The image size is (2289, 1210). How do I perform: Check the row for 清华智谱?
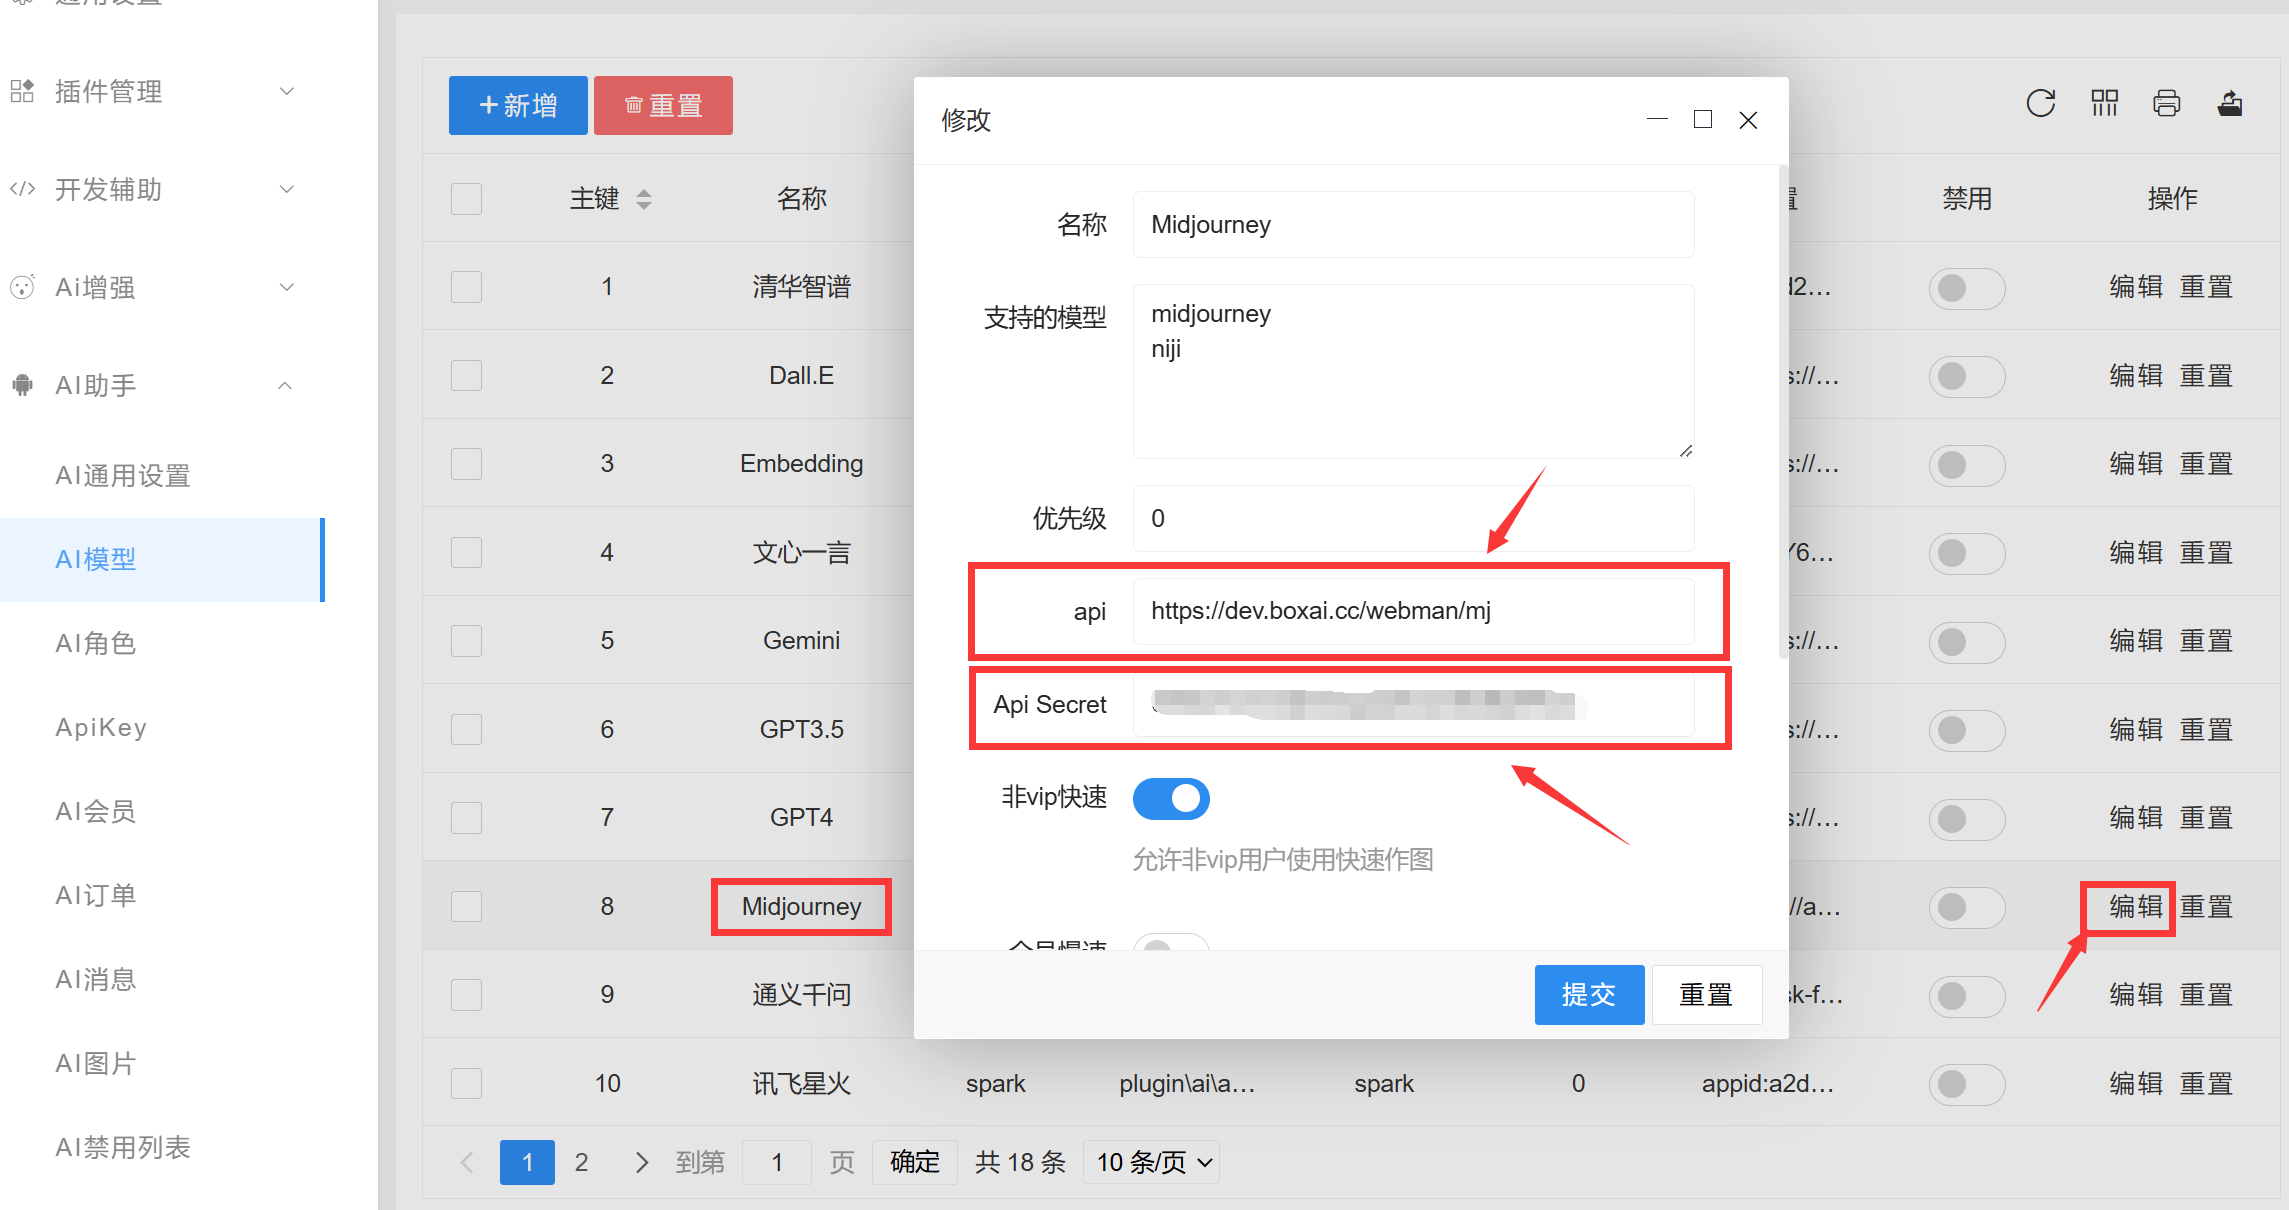466,287
